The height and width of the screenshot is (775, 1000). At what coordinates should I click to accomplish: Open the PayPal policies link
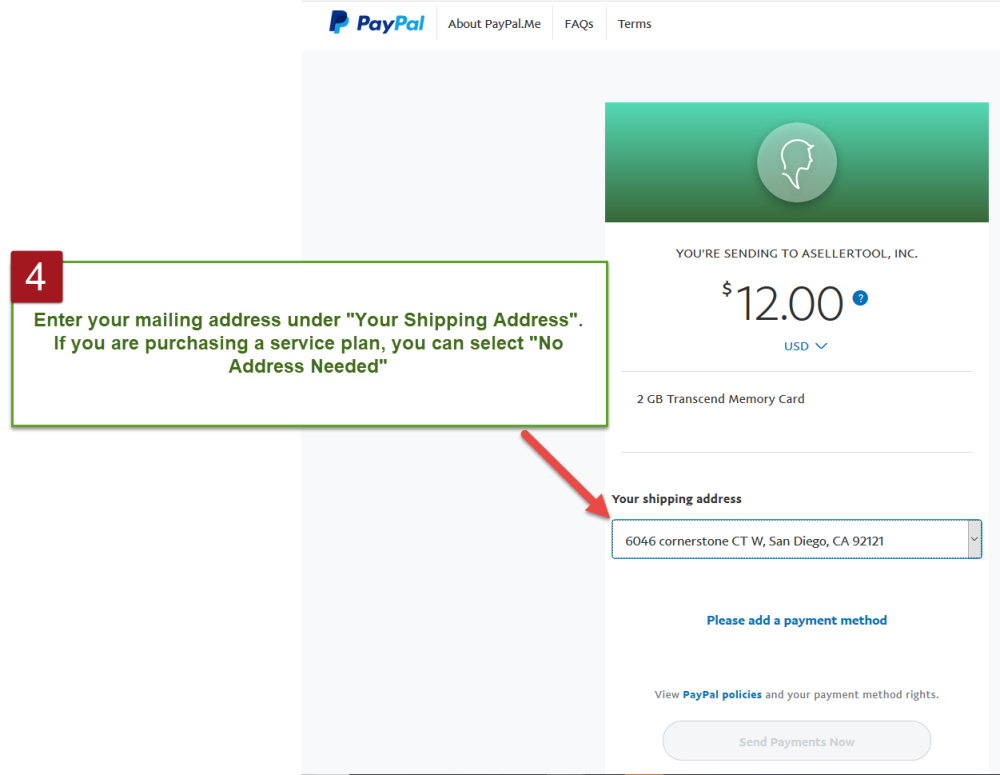point(722,694)
